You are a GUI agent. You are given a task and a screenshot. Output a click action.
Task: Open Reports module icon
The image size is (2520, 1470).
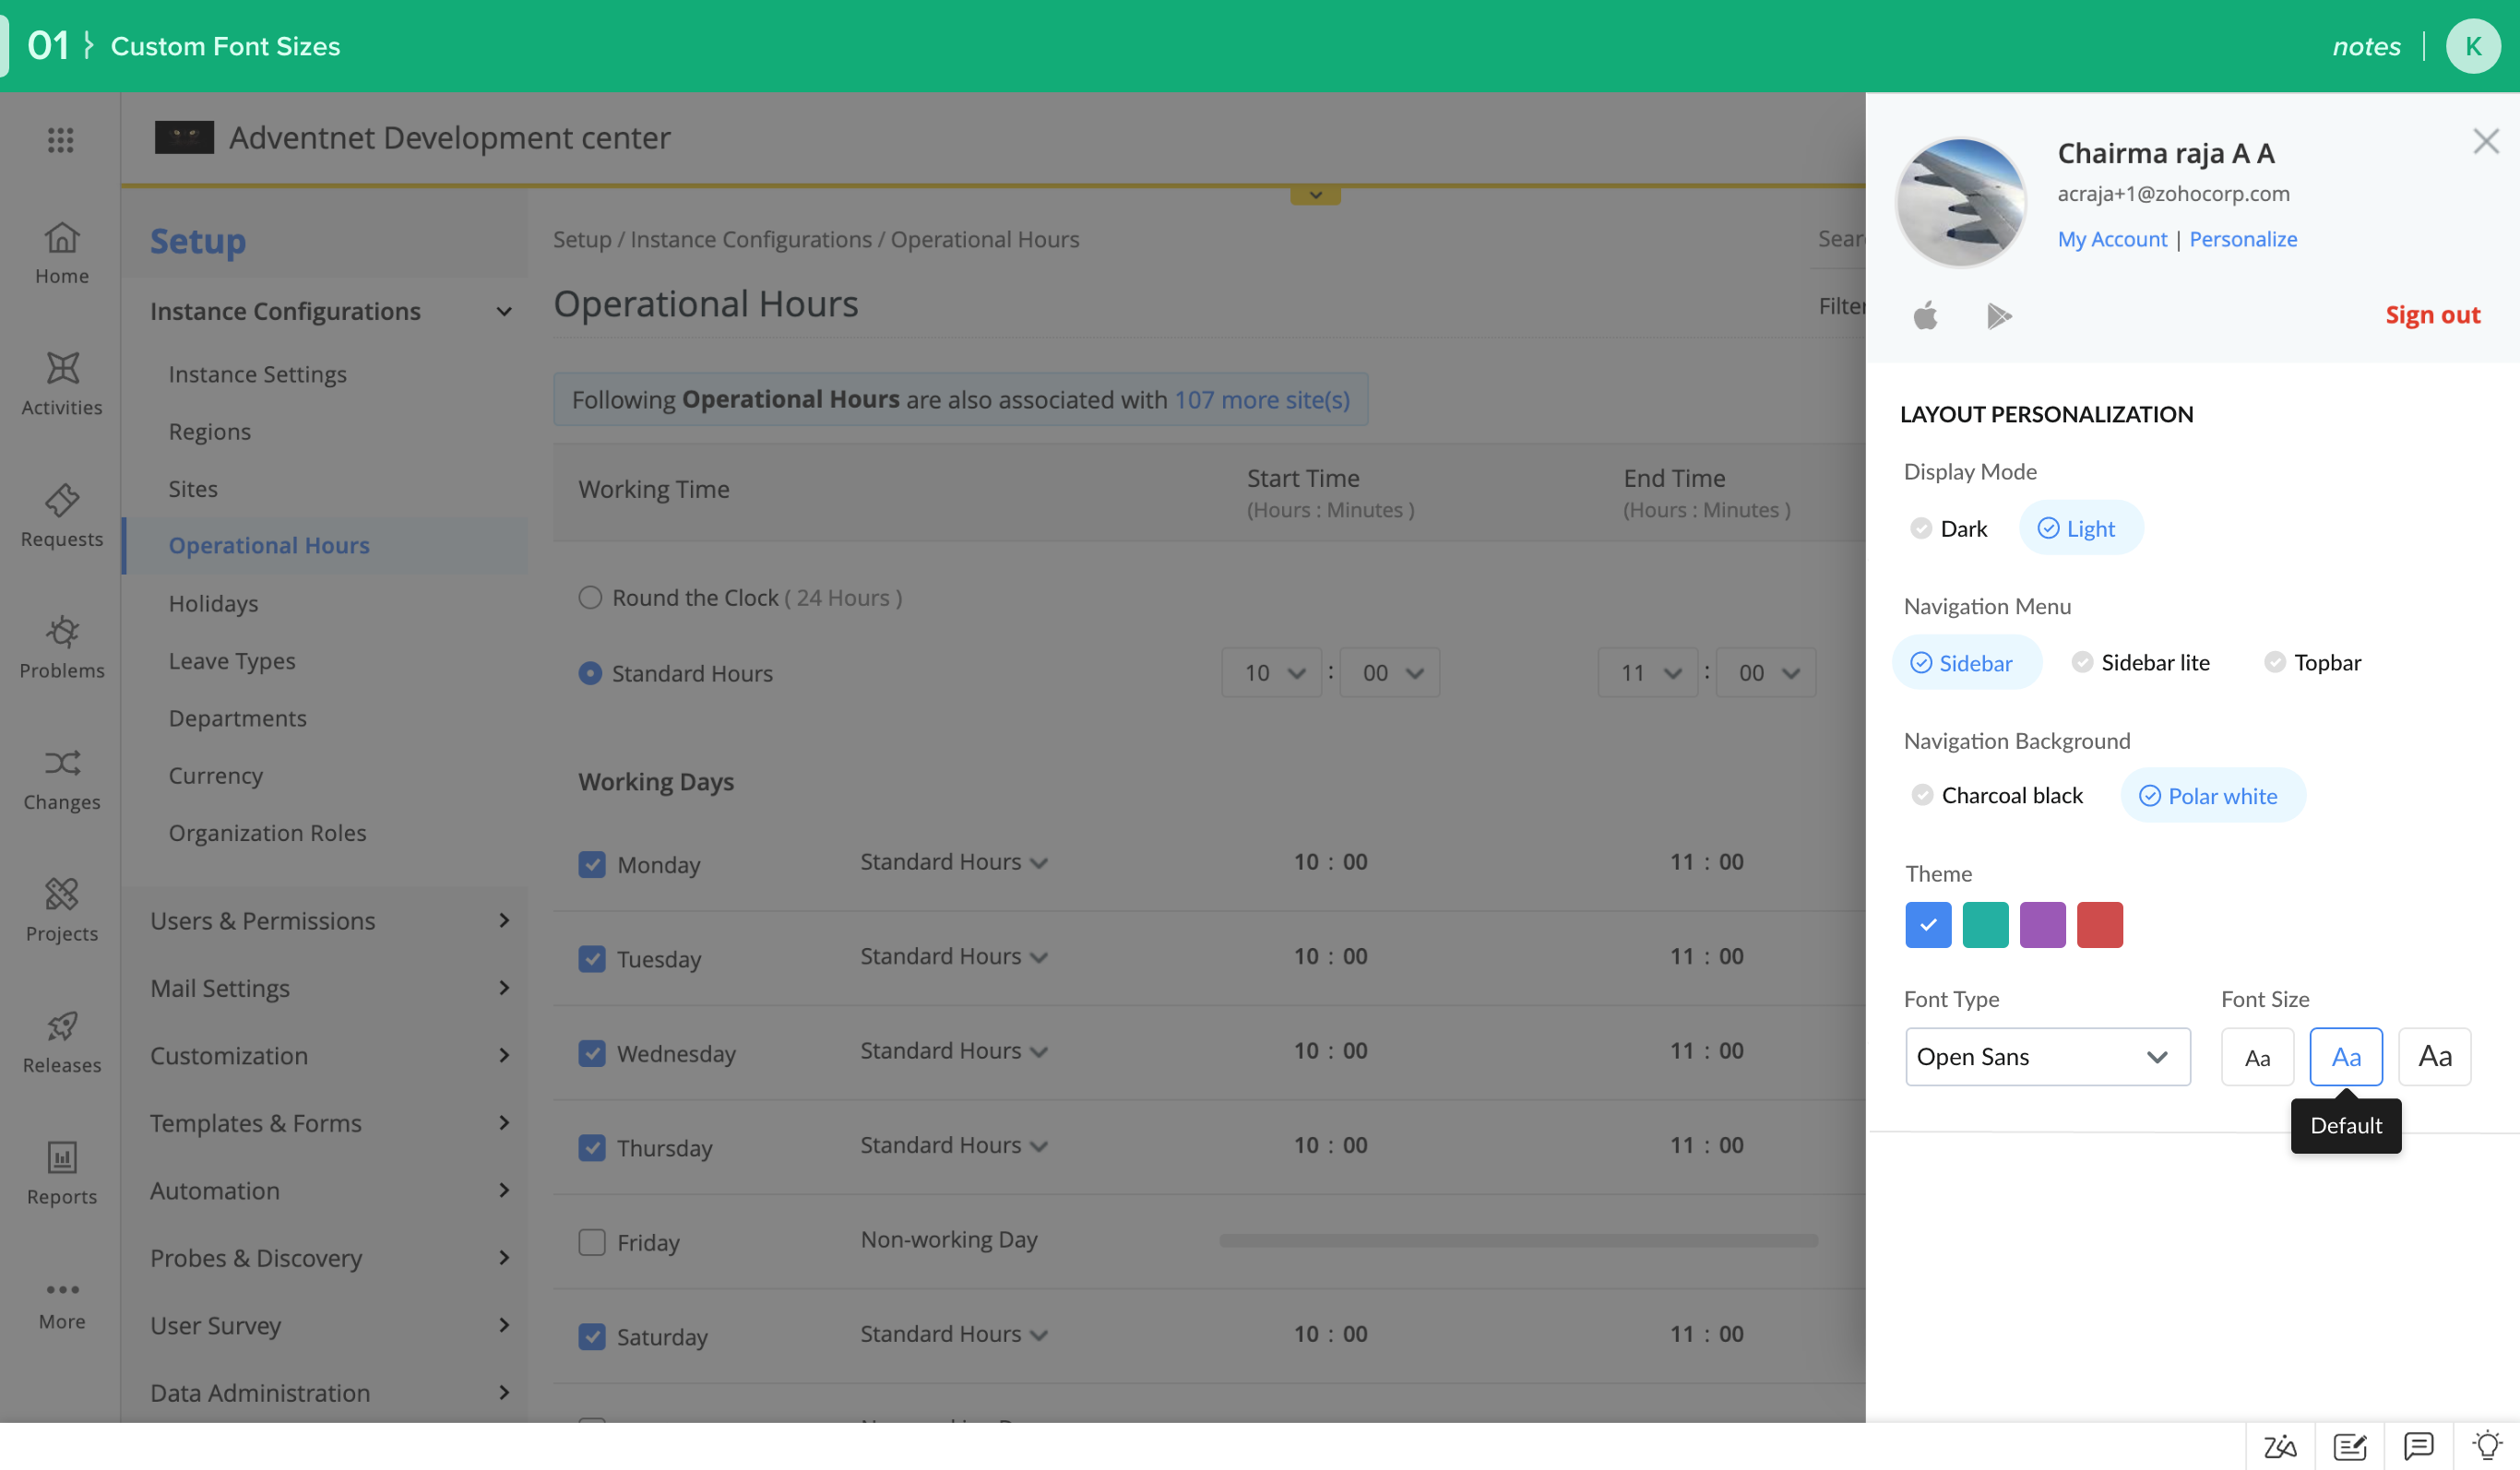click(x=62, y=1173)
